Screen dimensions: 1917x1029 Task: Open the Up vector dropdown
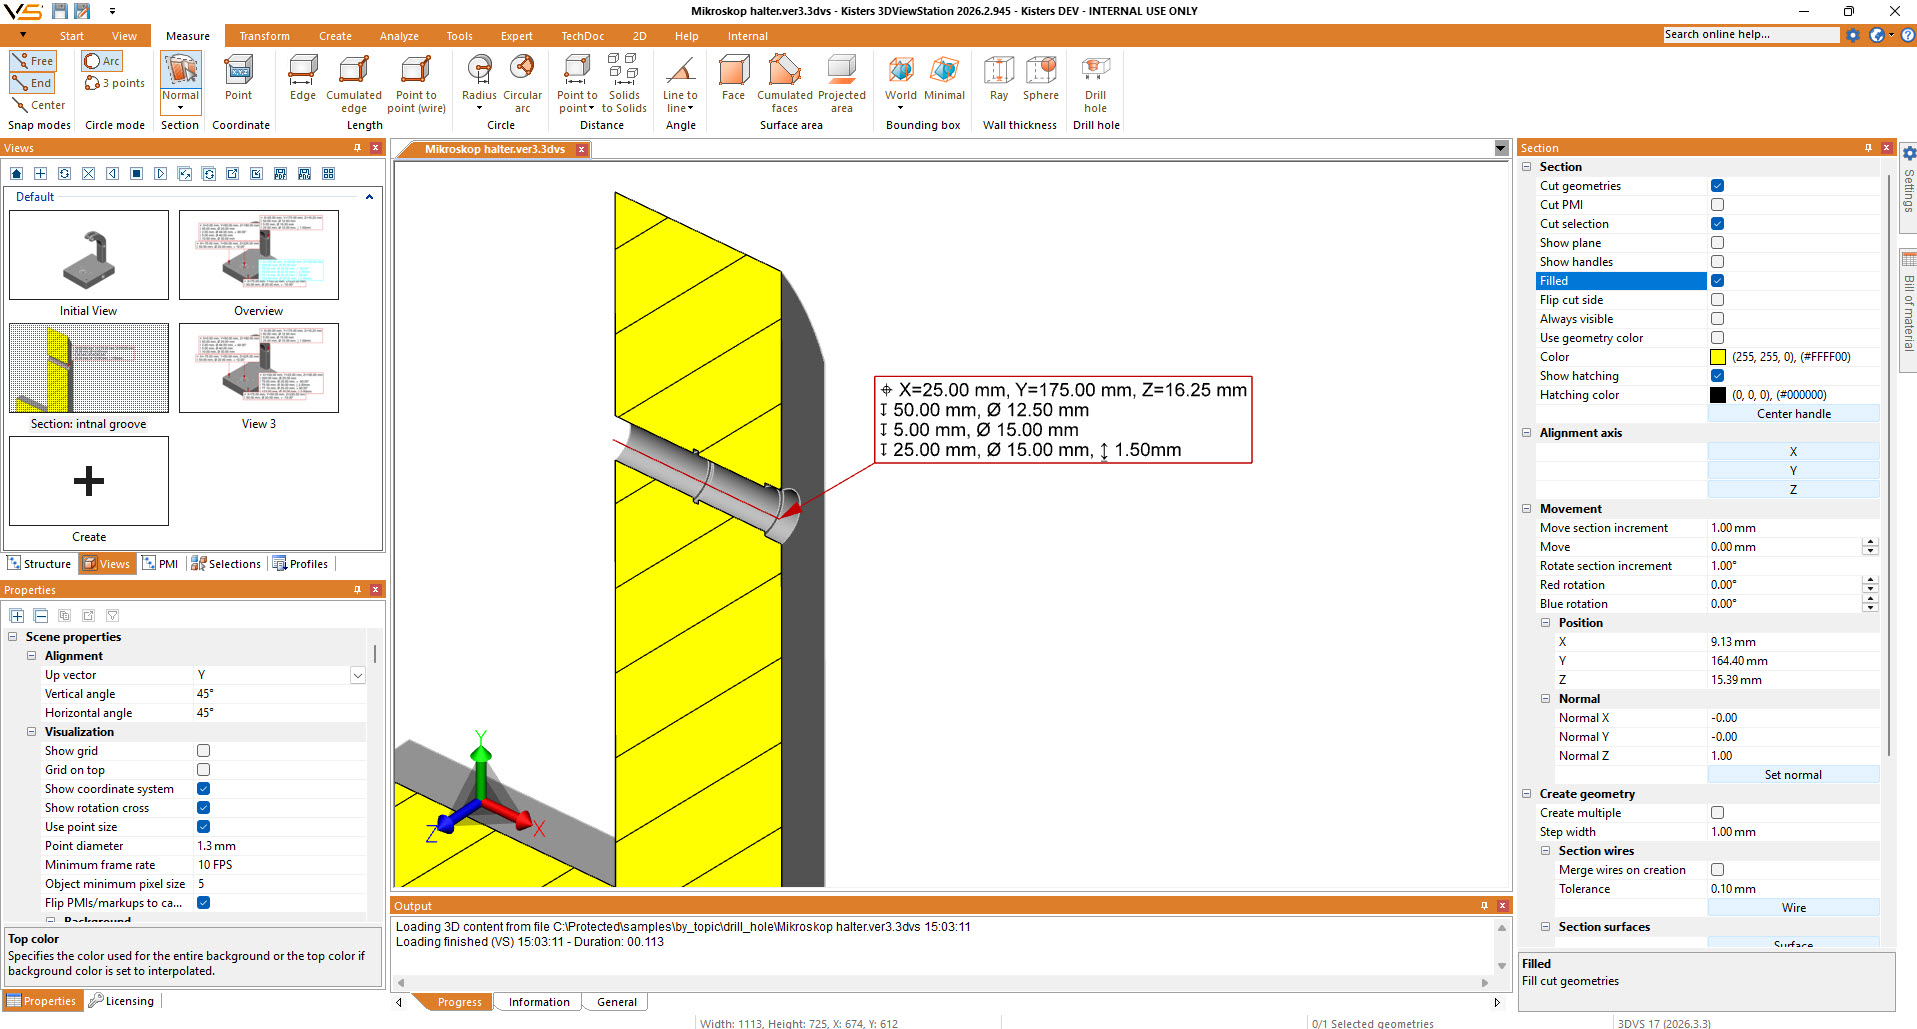[x=357, y=675]
